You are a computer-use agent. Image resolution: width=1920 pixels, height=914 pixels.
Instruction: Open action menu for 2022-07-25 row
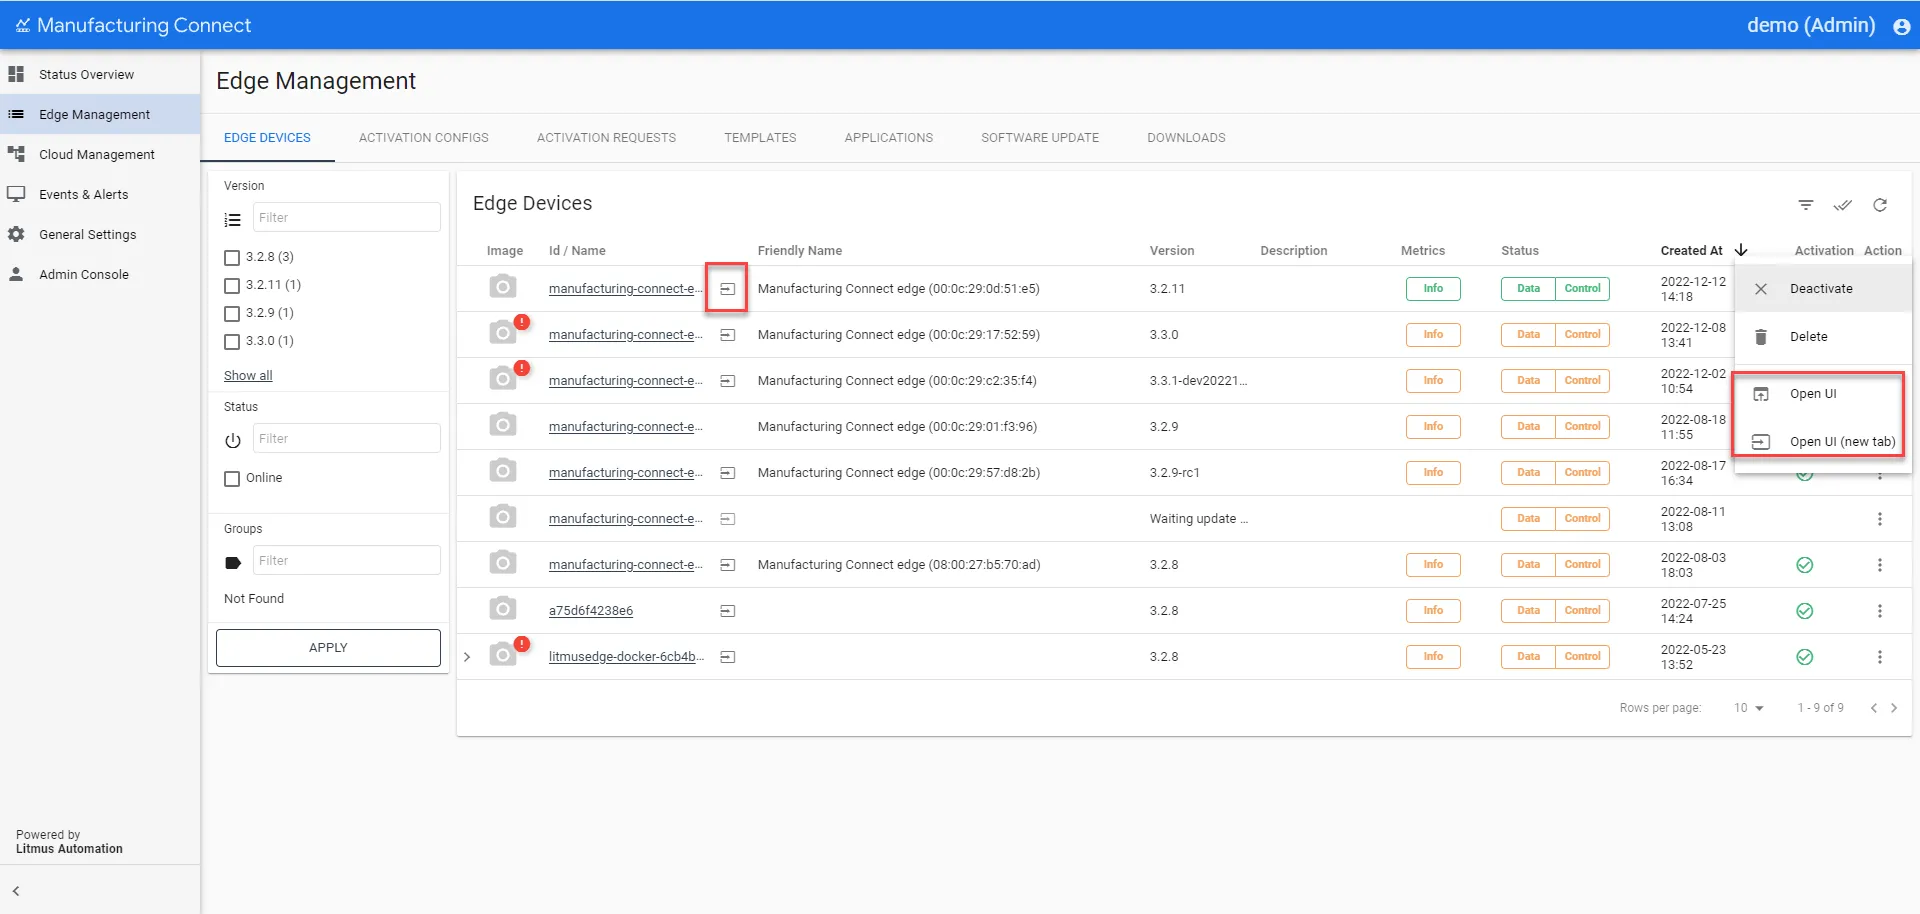coord(1880,611)
